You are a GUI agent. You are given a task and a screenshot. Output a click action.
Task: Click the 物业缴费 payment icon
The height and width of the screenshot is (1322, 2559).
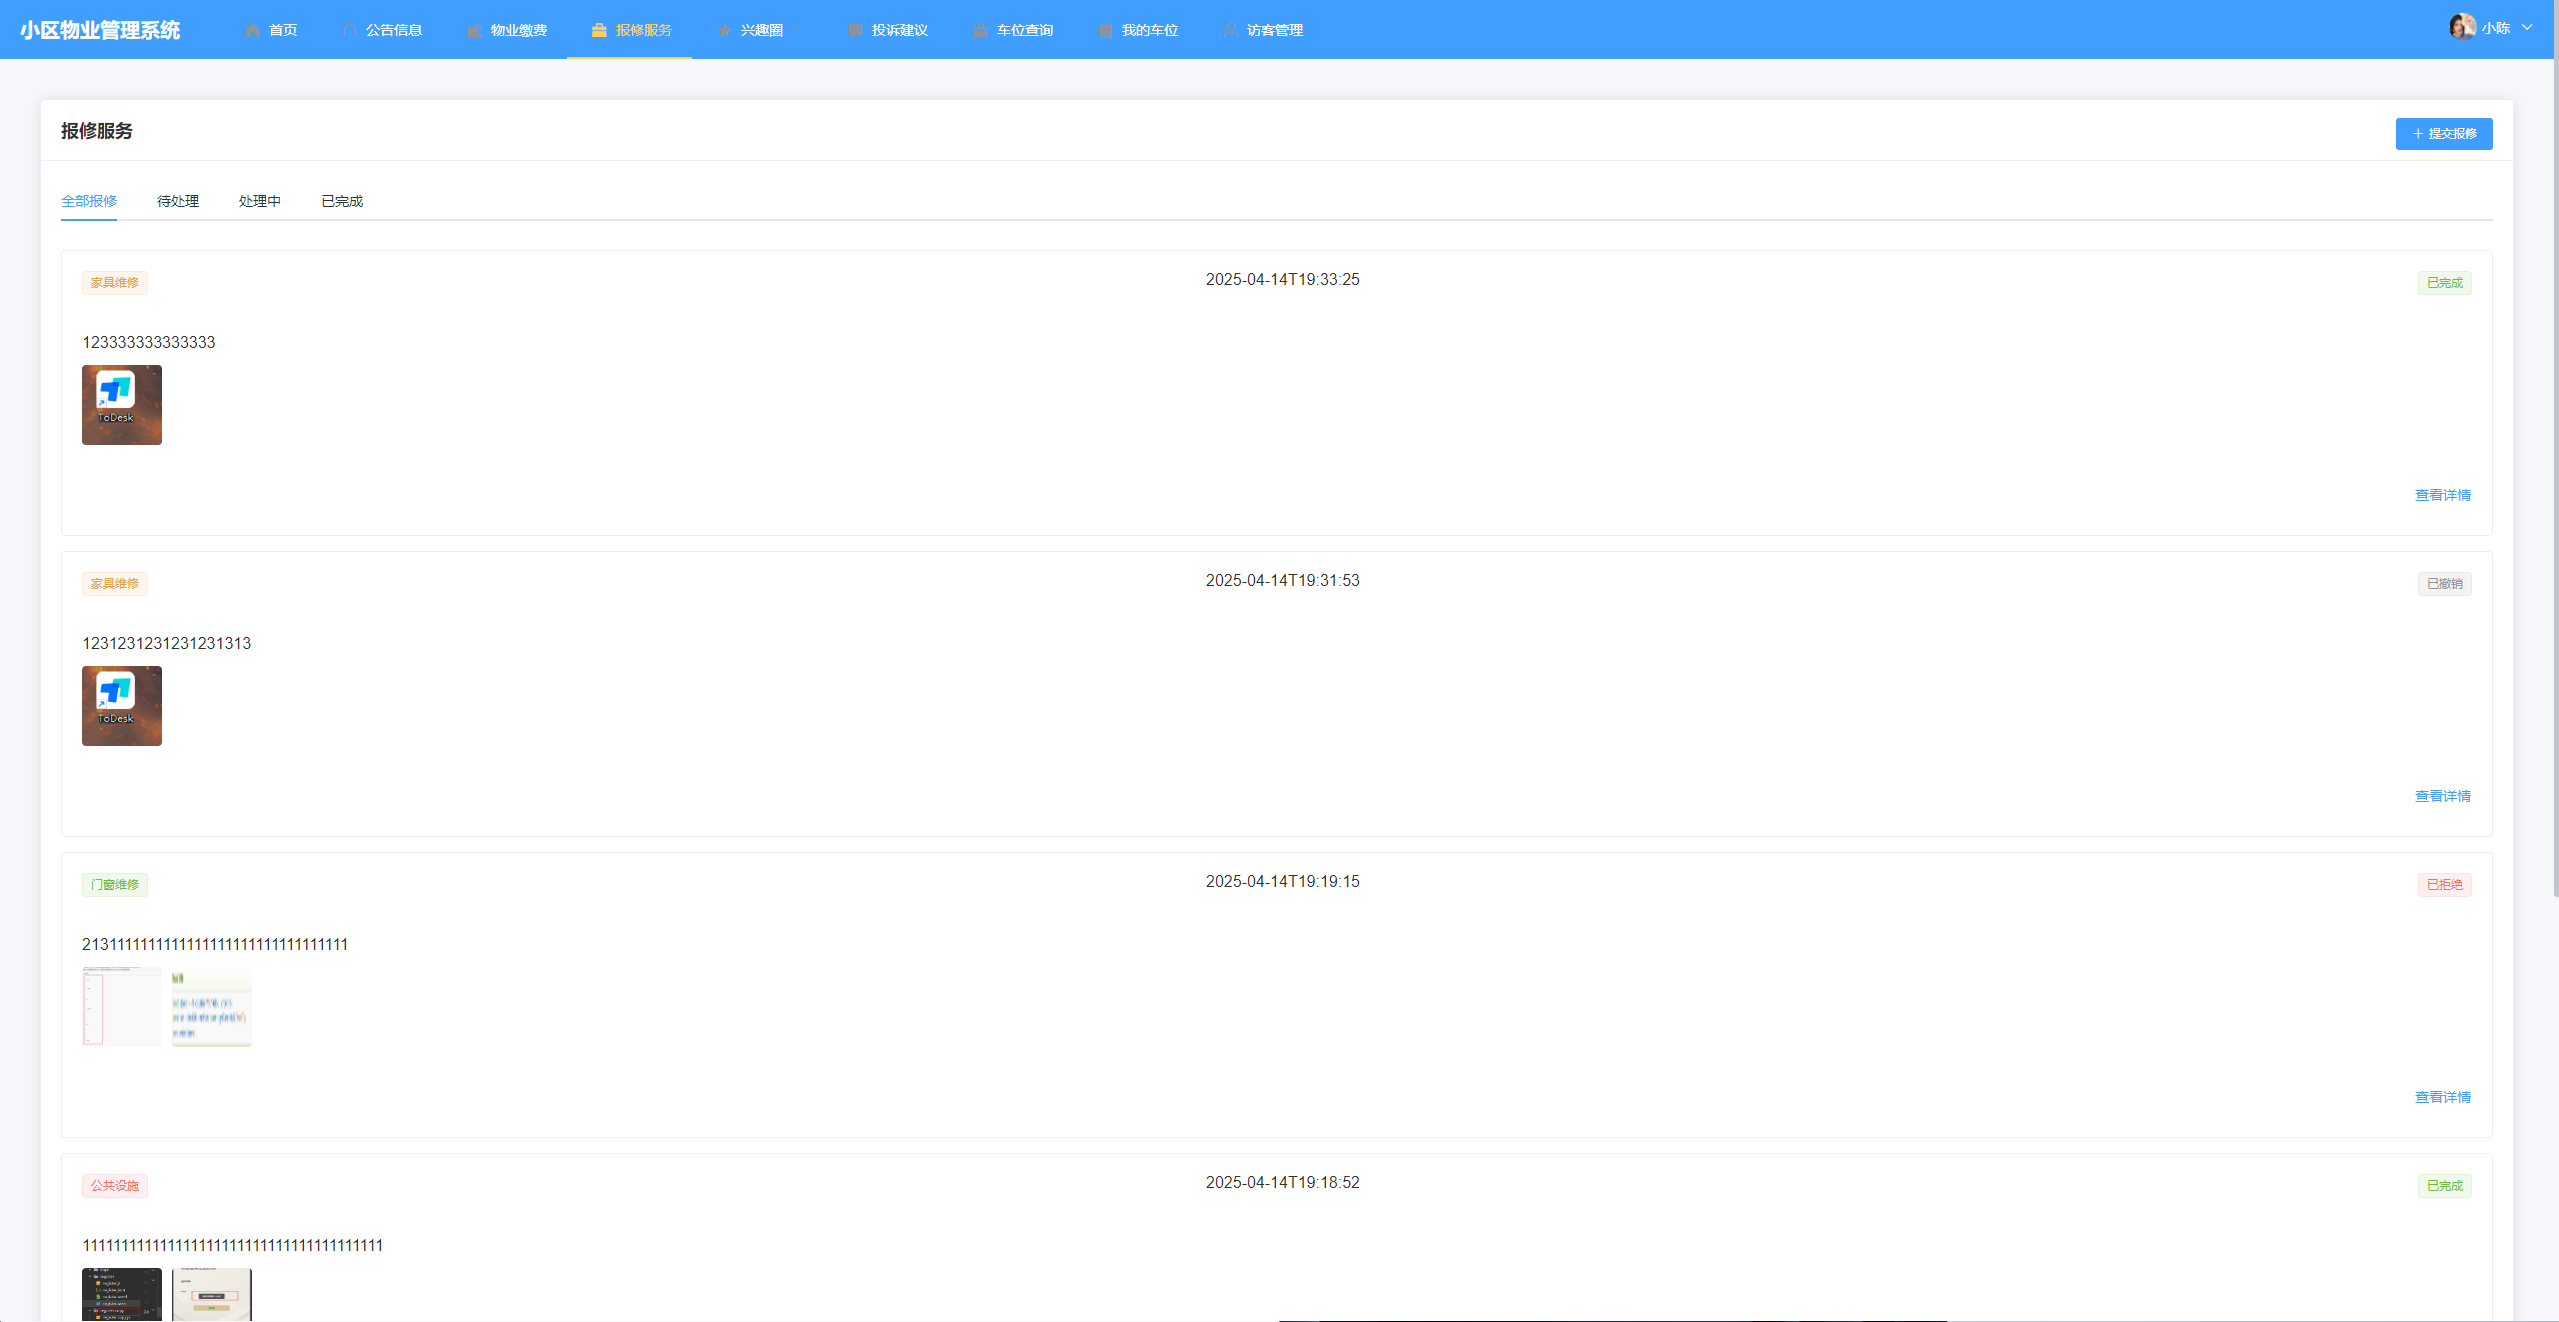tap(474, 30)
